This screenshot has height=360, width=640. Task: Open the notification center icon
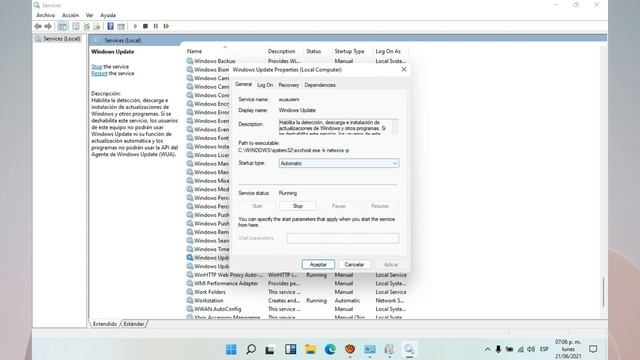pyautogui.click(x=593, y=349)
